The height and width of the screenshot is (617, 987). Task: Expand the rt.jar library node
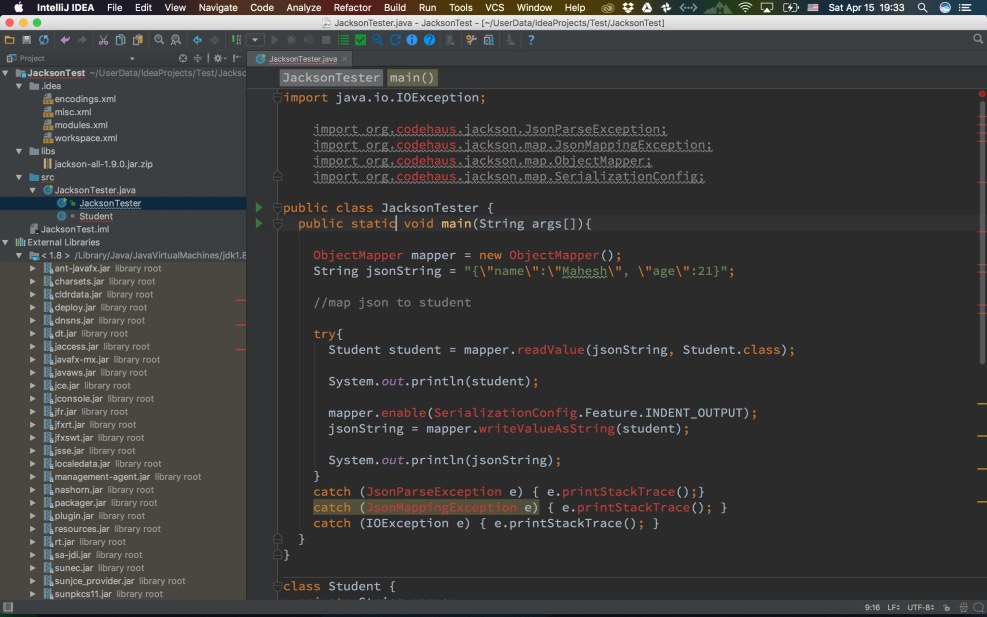click(31, 541)
